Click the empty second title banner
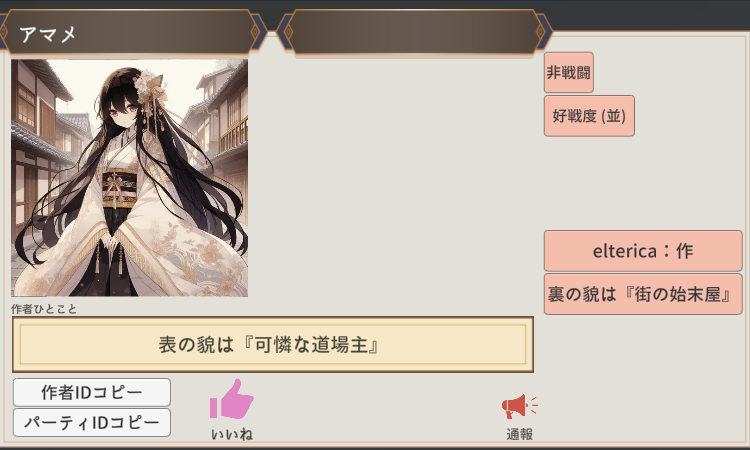Viewport: 750px width, 450px height. tap(414, 32)
